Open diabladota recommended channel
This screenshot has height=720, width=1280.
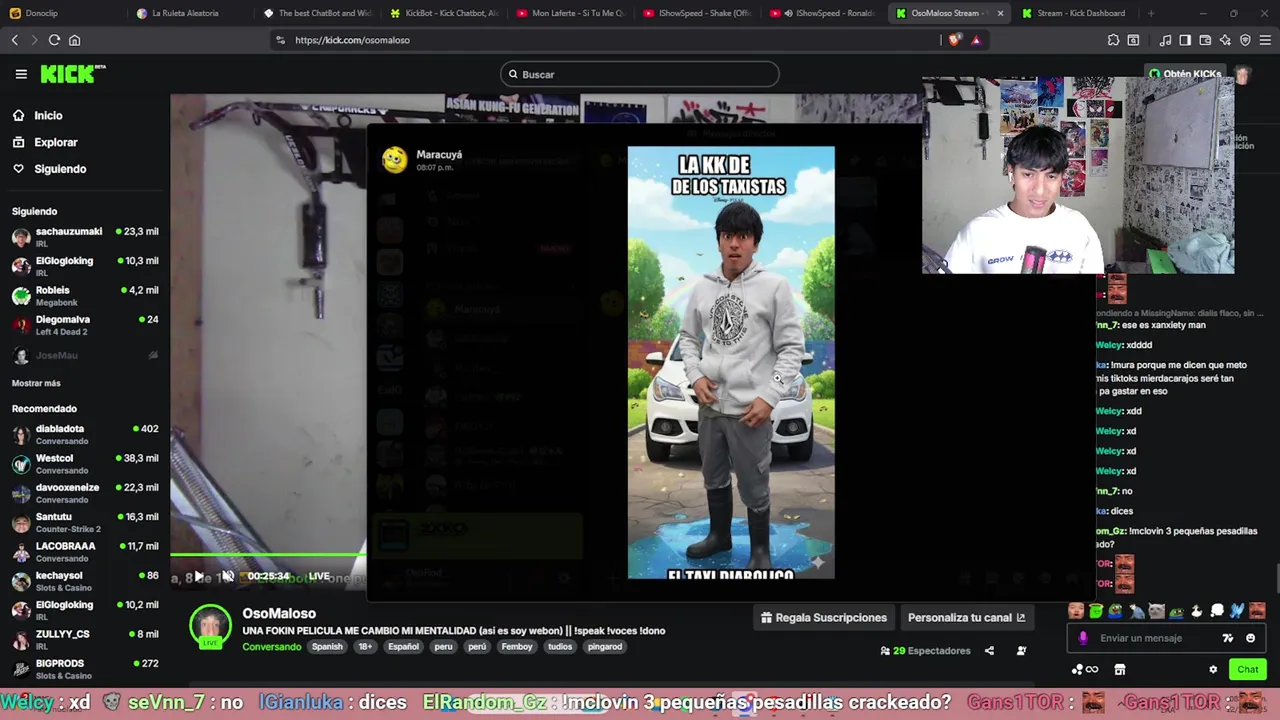(x=84, y=434)
